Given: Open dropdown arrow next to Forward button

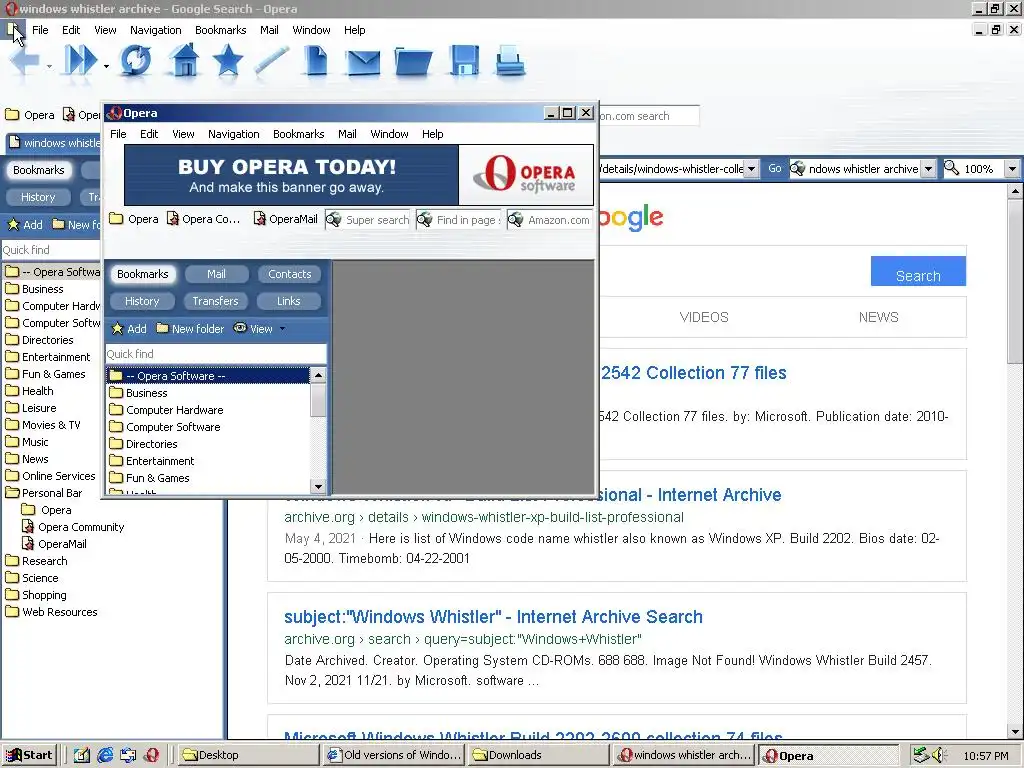Looking at the screenshot, I should point(106,66).
